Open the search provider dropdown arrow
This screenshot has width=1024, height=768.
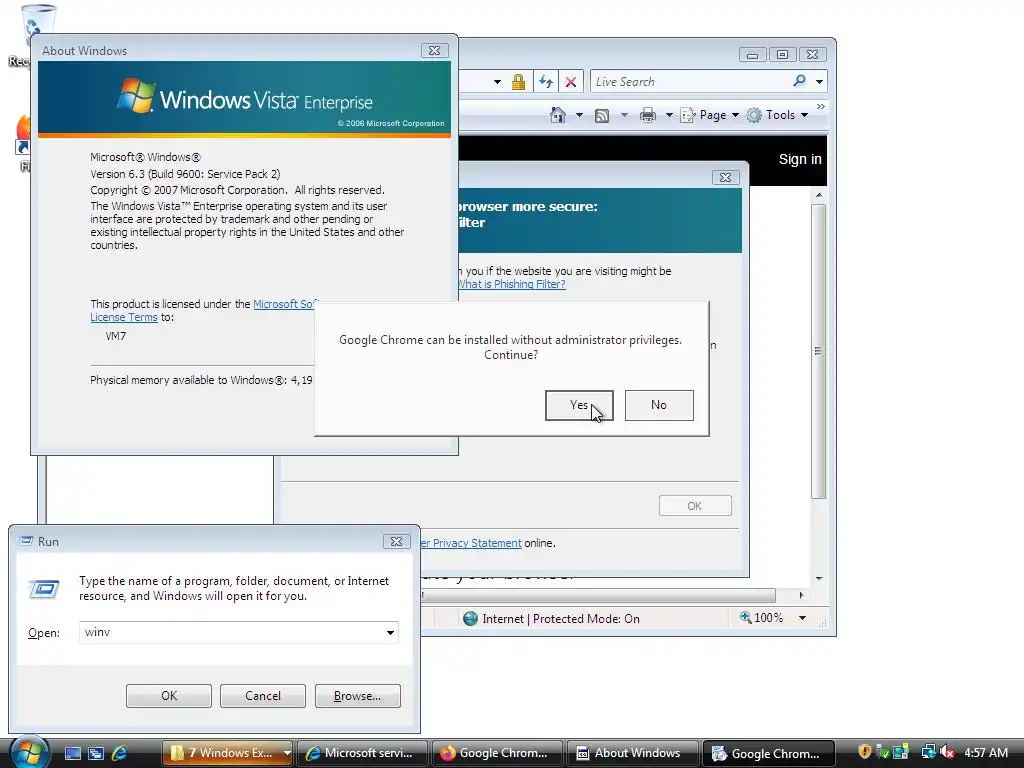(819, 82)
